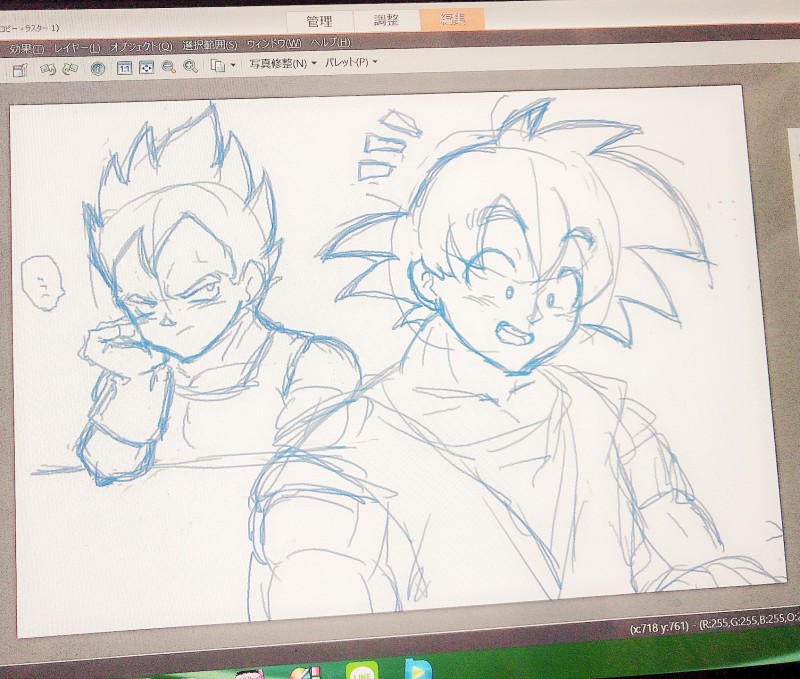Screen dimensions: 800x679
Task: Click the fit to window icon
Action: coord(146,67)
